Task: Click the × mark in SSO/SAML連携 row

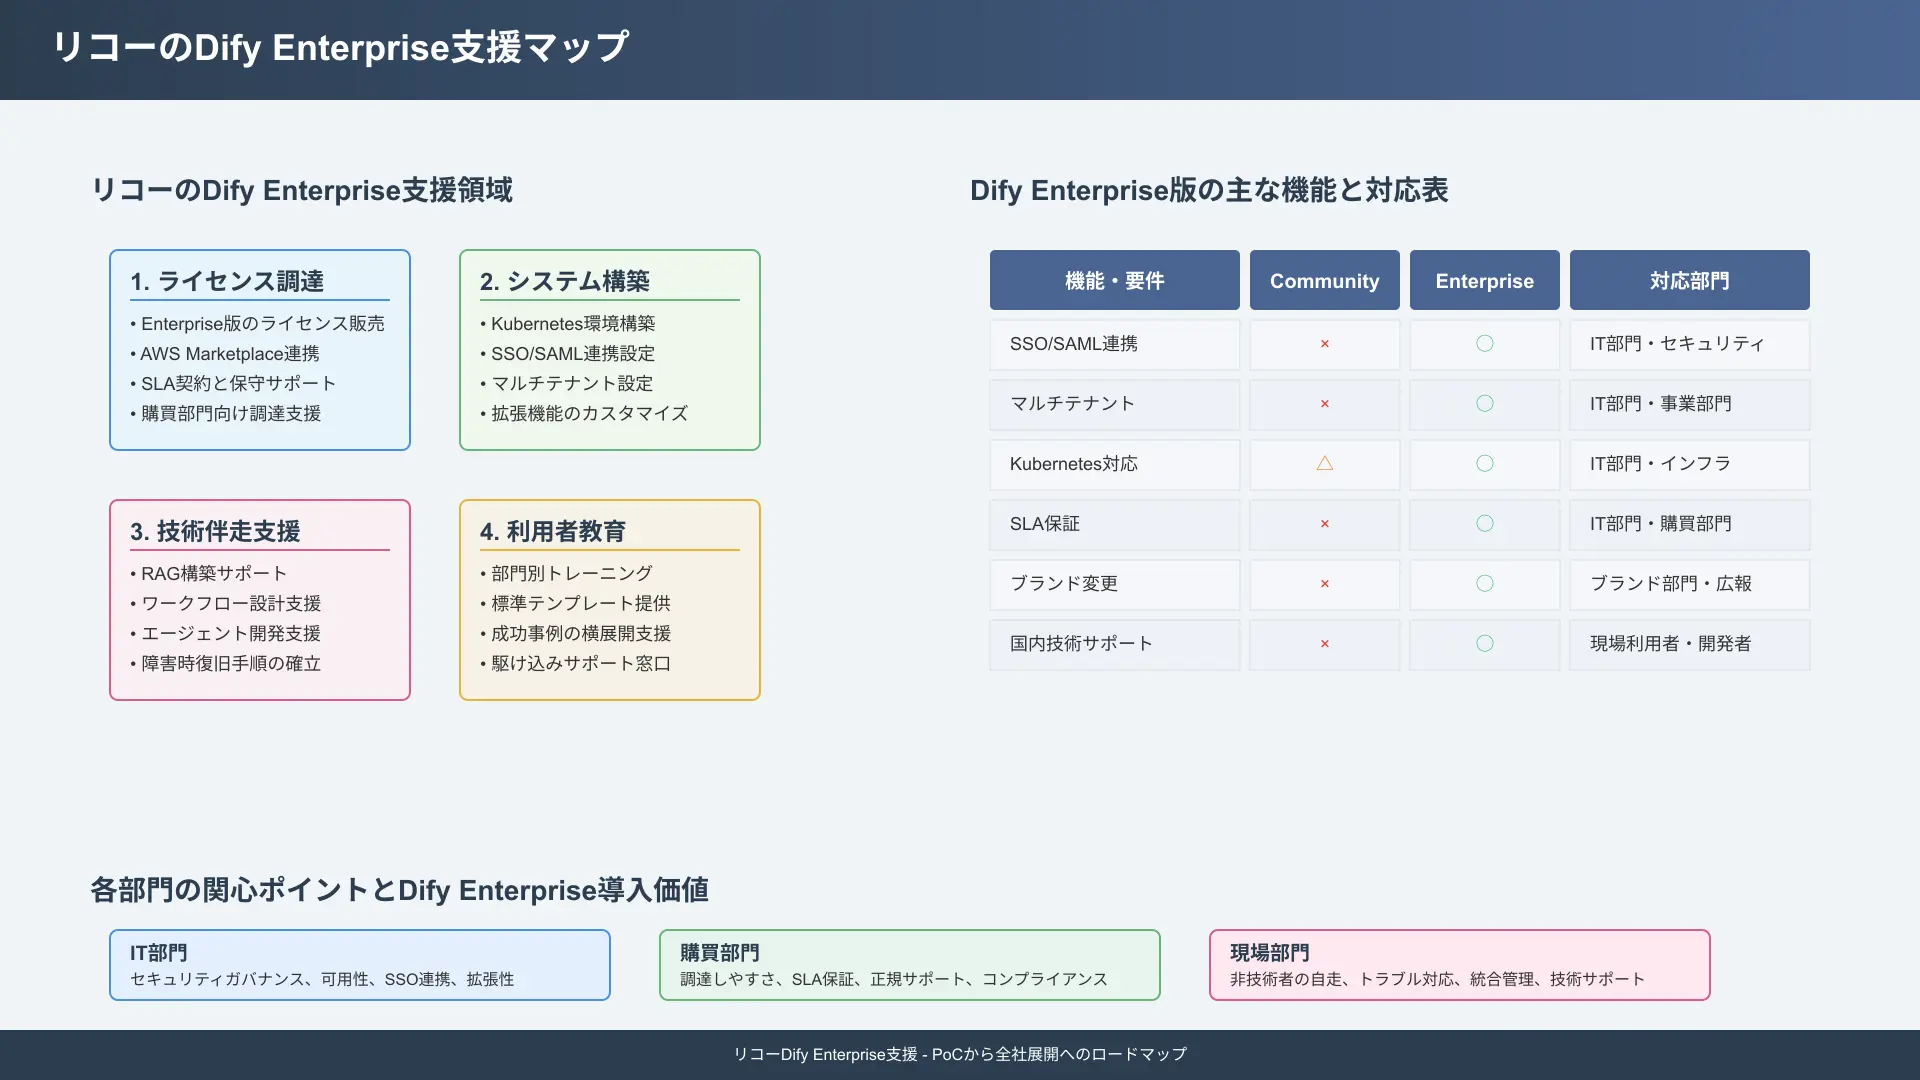Action: (x=1325, y=344)
